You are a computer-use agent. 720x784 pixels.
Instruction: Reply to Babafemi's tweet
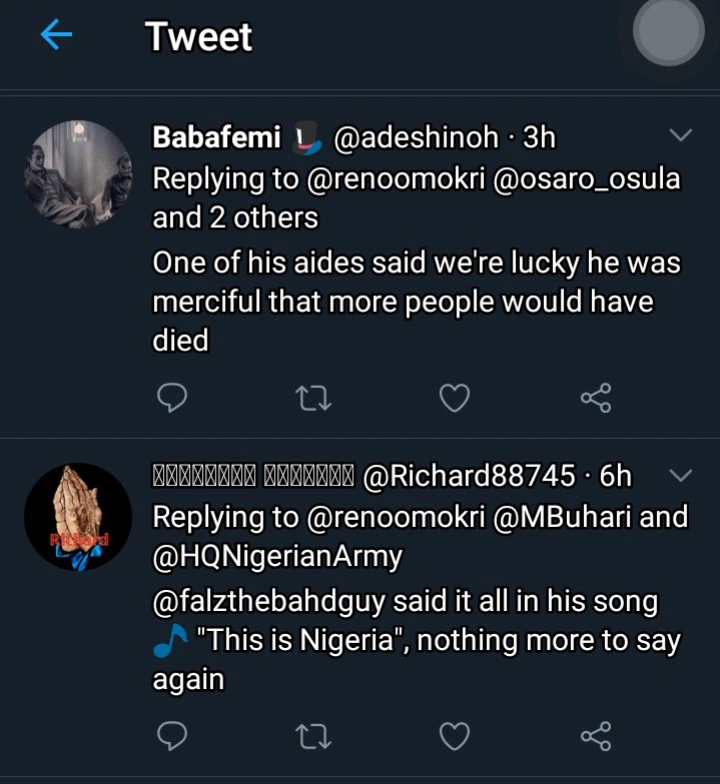tap(173, 399)
